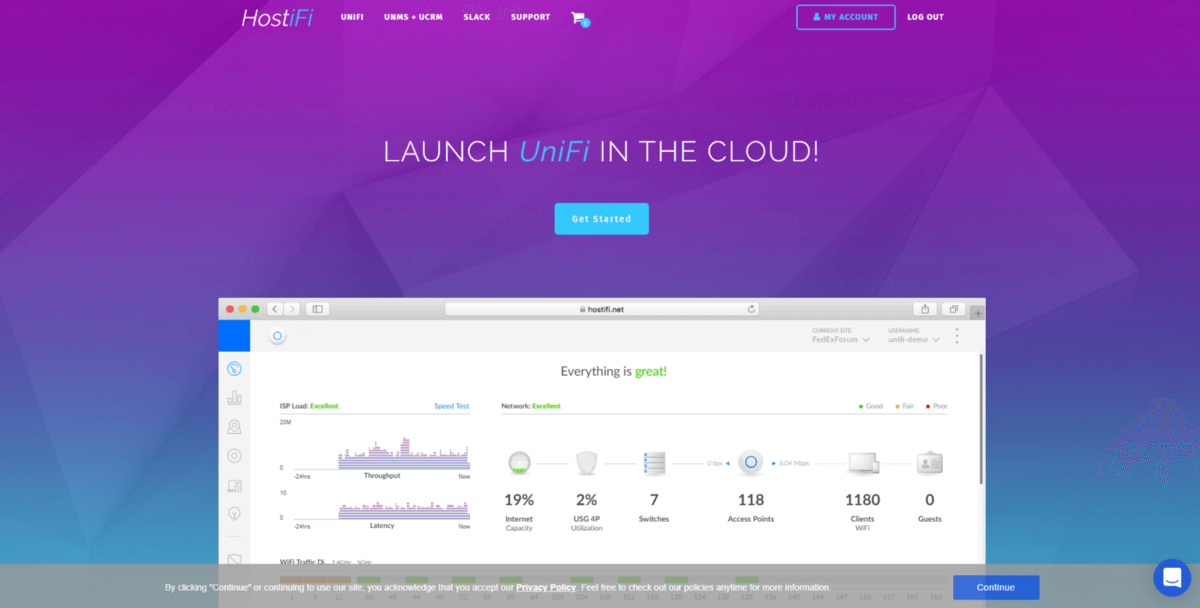Viewport: 1200px width, 608px height.
Task: Open the SUPPORT menu item
Action: (x=530, y=17)
